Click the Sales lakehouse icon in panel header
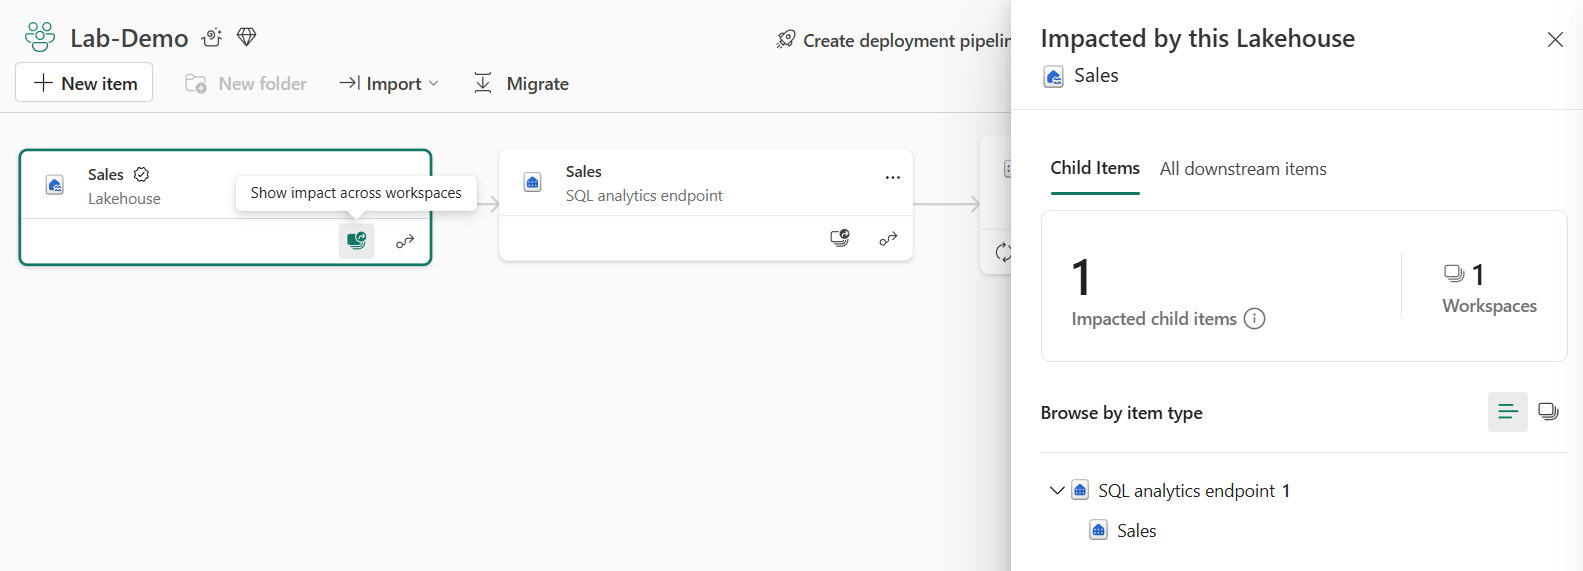Image resolution: width=1583 pixels, height=571 pixels. pos(1053,77)
